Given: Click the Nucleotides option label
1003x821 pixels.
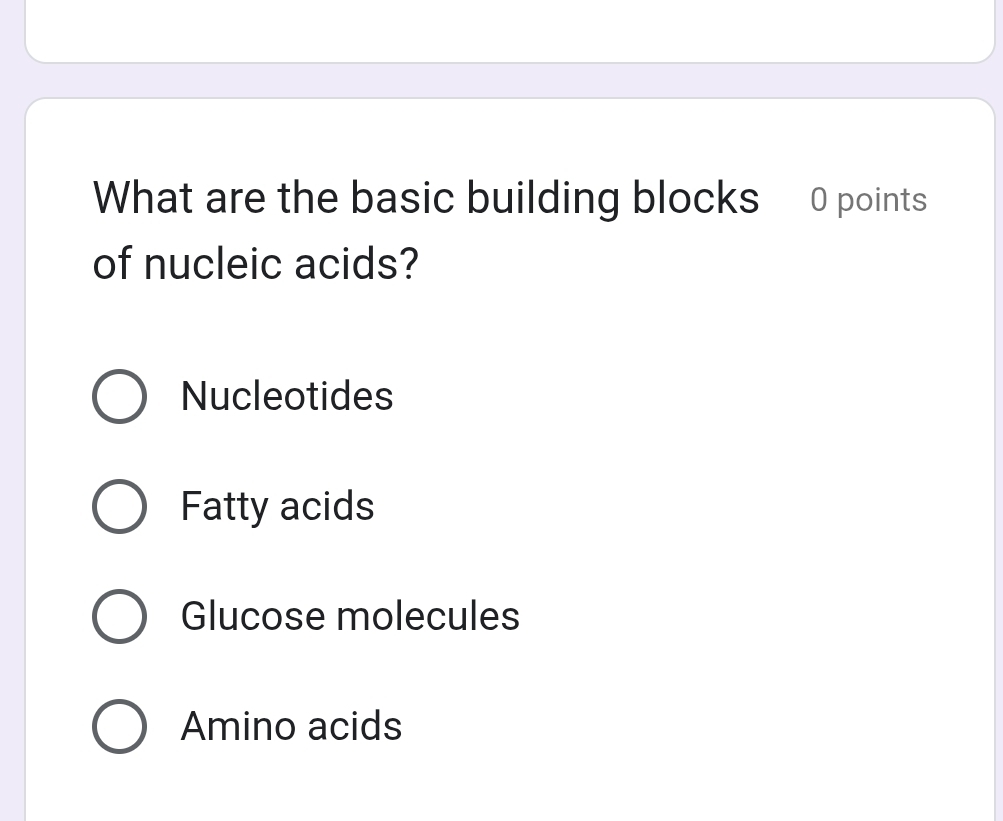Looking at the screenshot, I should pyautogui.click(x=286, y=396).
